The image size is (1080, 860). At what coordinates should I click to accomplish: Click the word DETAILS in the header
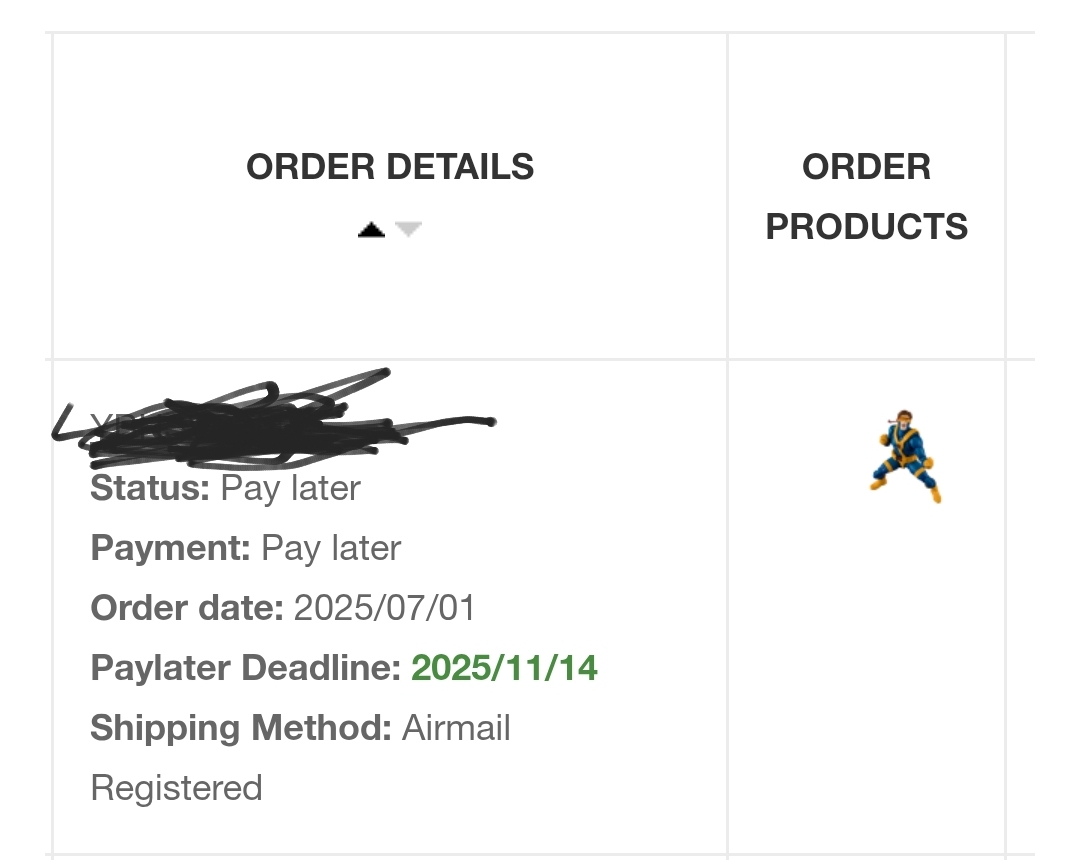(x=460, y=167)
